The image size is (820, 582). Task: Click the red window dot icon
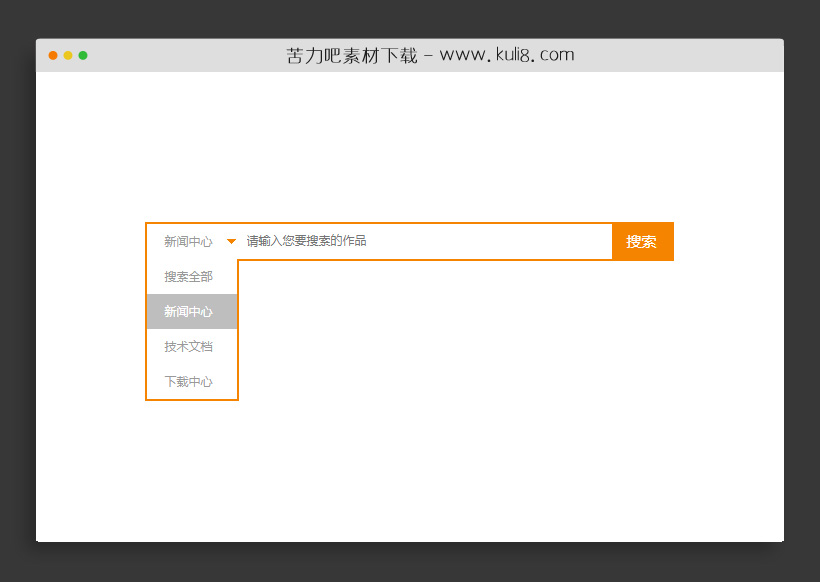click(52, 56)
